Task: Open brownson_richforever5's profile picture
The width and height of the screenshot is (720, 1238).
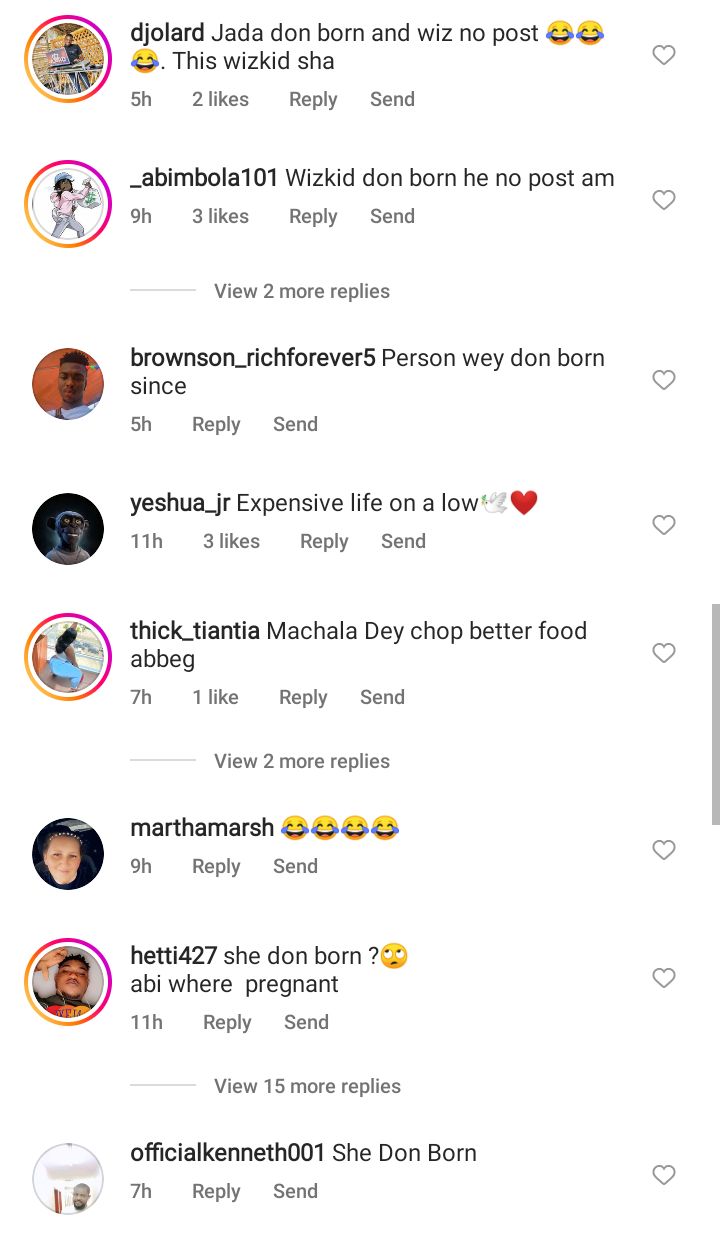Action: point(68,383)
